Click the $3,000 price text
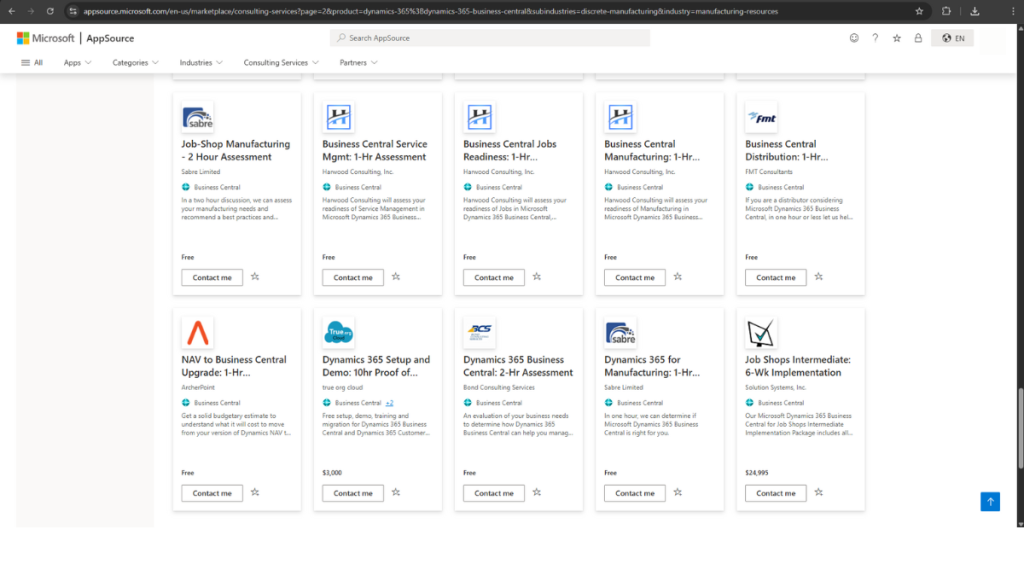The image size is (1024, 576). [x=332, y=473]
